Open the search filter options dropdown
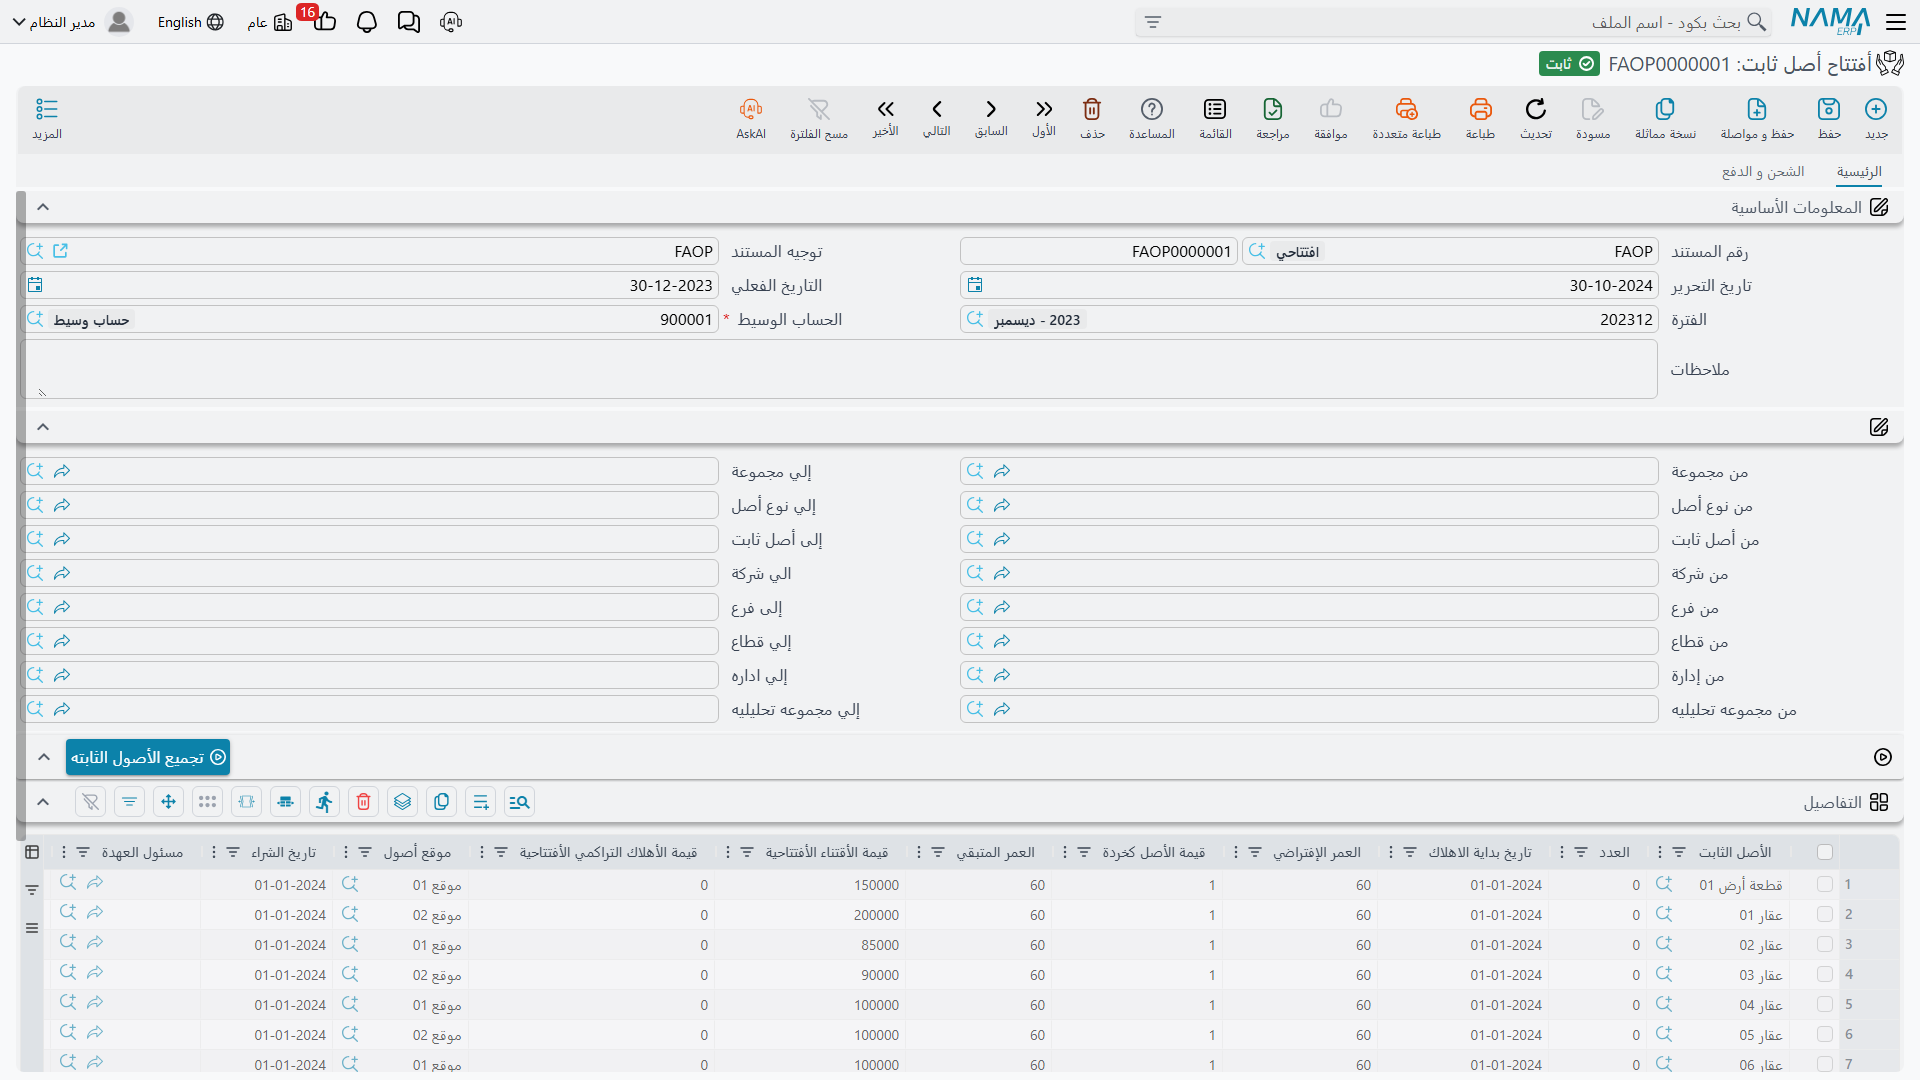Image resolution: width=1920 pixels, height=1080 pixels. point(1153,22)
